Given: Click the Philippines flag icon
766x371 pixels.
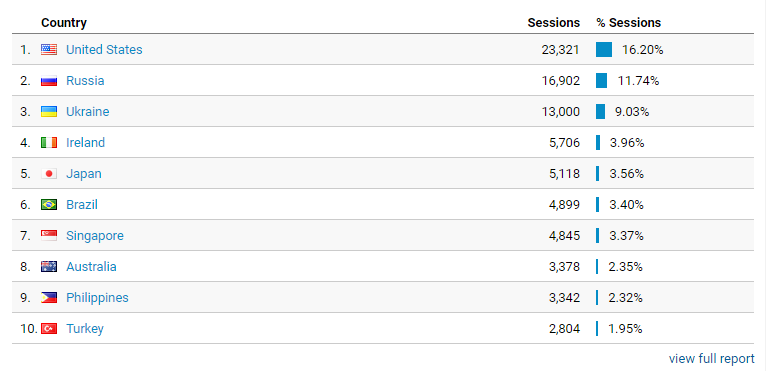Looking at the screenshot, I should pyautogui.click(x=49, y=298).
